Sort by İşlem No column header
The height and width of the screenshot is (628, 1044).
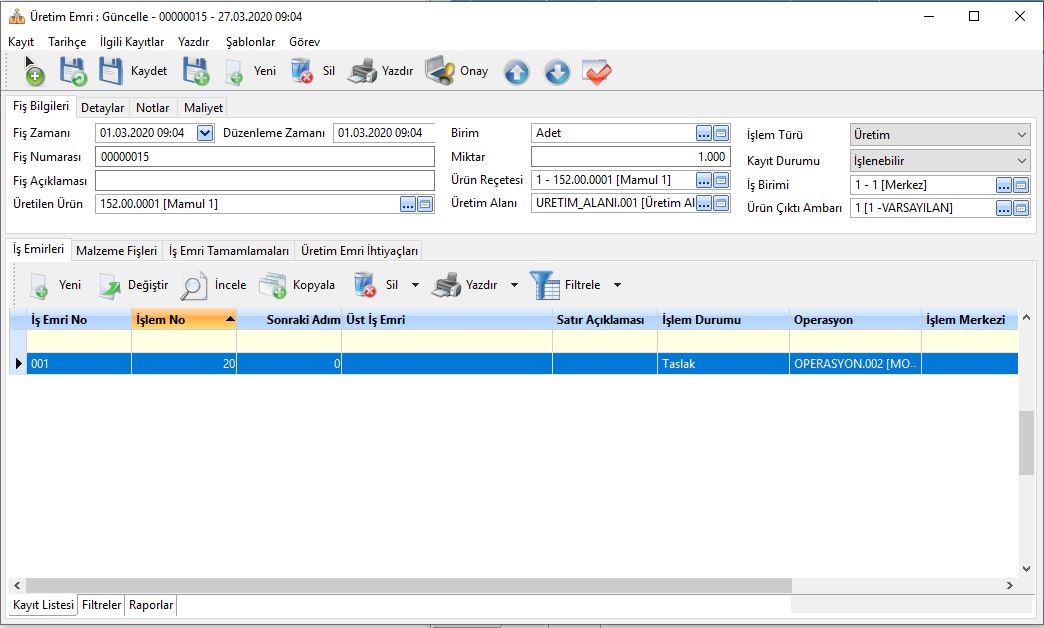(184, 320)
